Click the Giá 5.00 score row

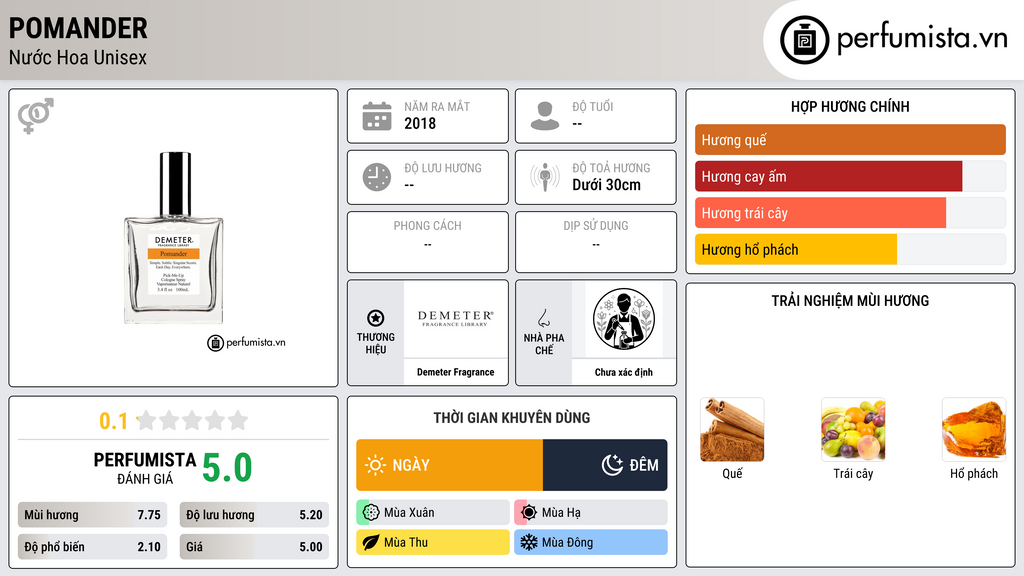(254, 547)
